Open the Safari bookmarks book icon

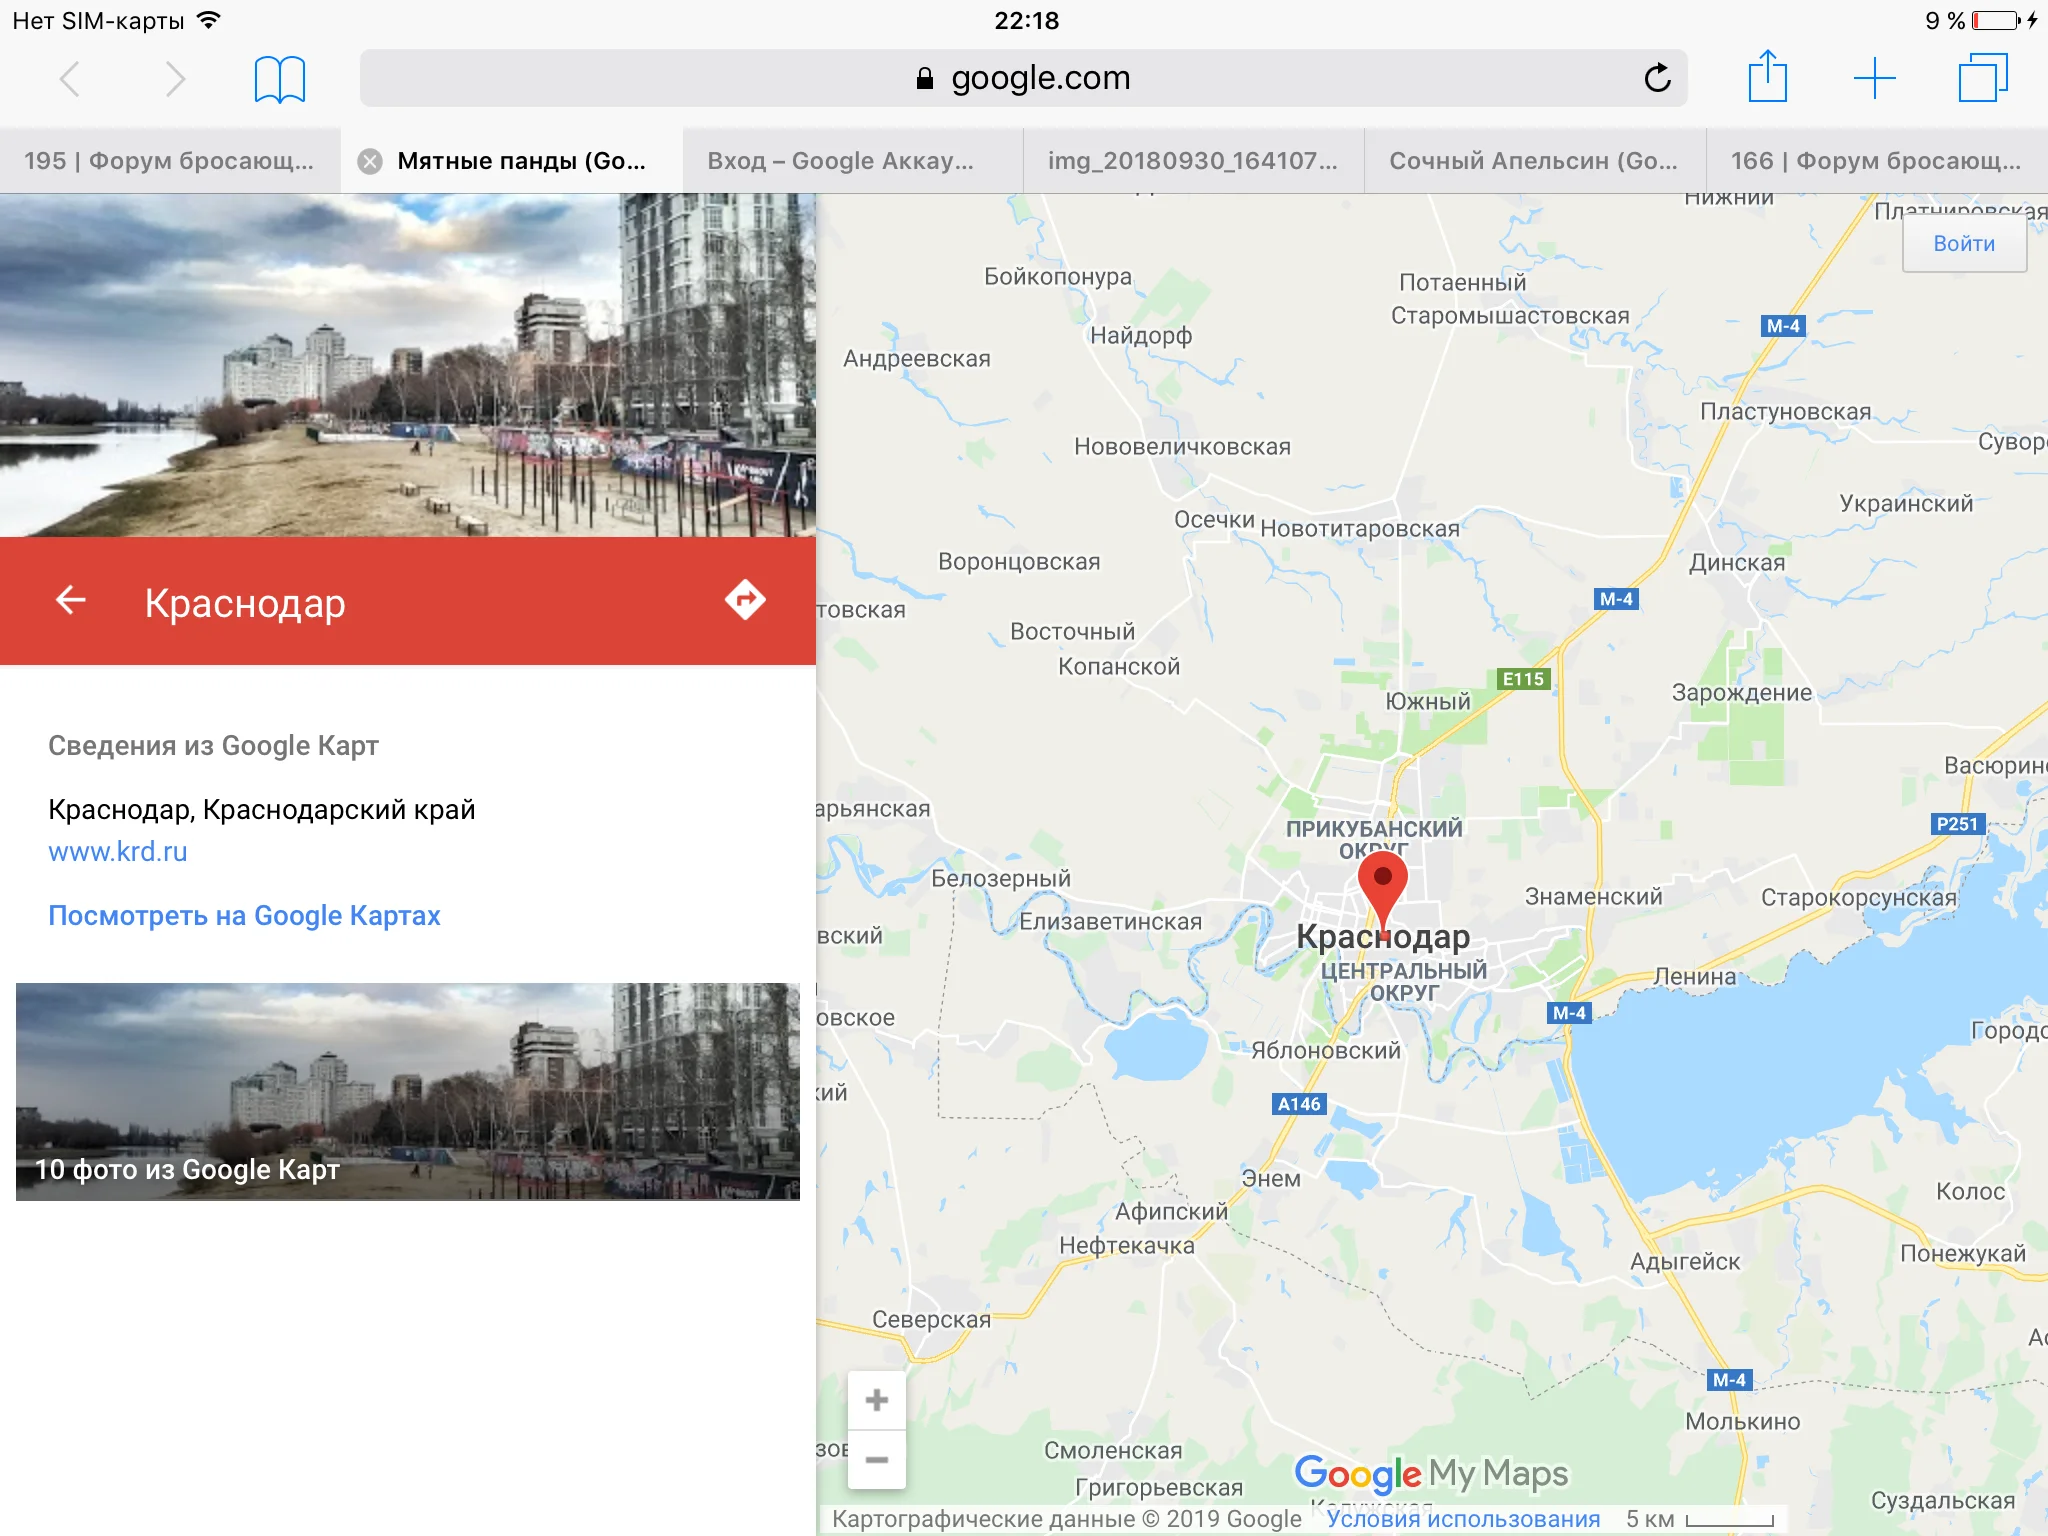pyautogui.click(x=279, y=79)
